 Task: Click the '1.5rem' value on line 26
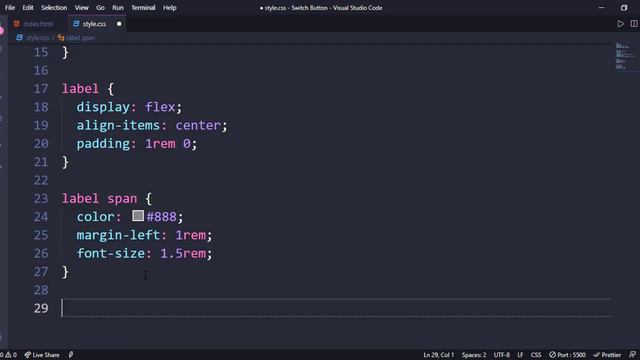[x=183, y=253]
